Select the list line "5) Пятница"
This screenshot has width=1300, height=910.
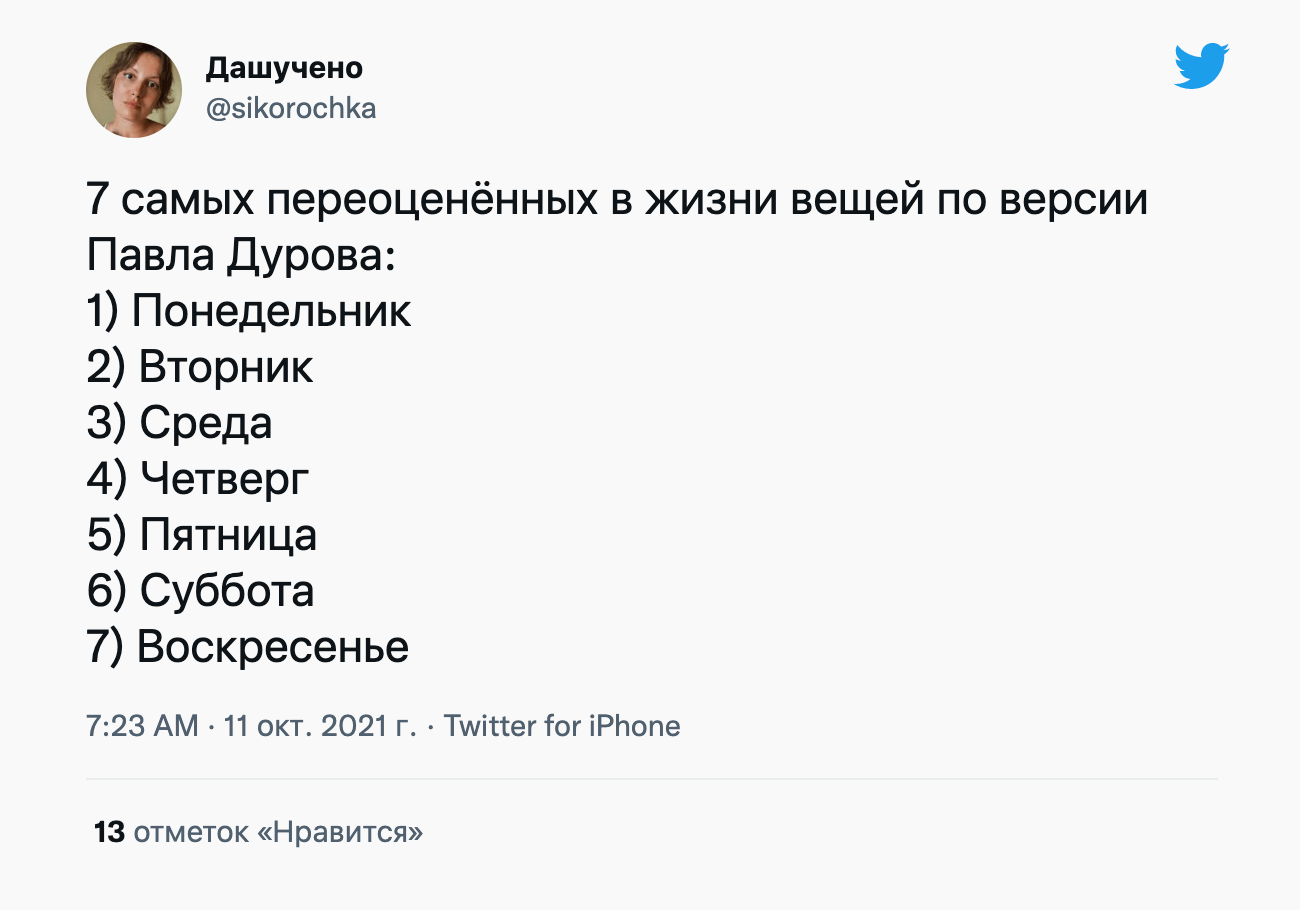202,535
